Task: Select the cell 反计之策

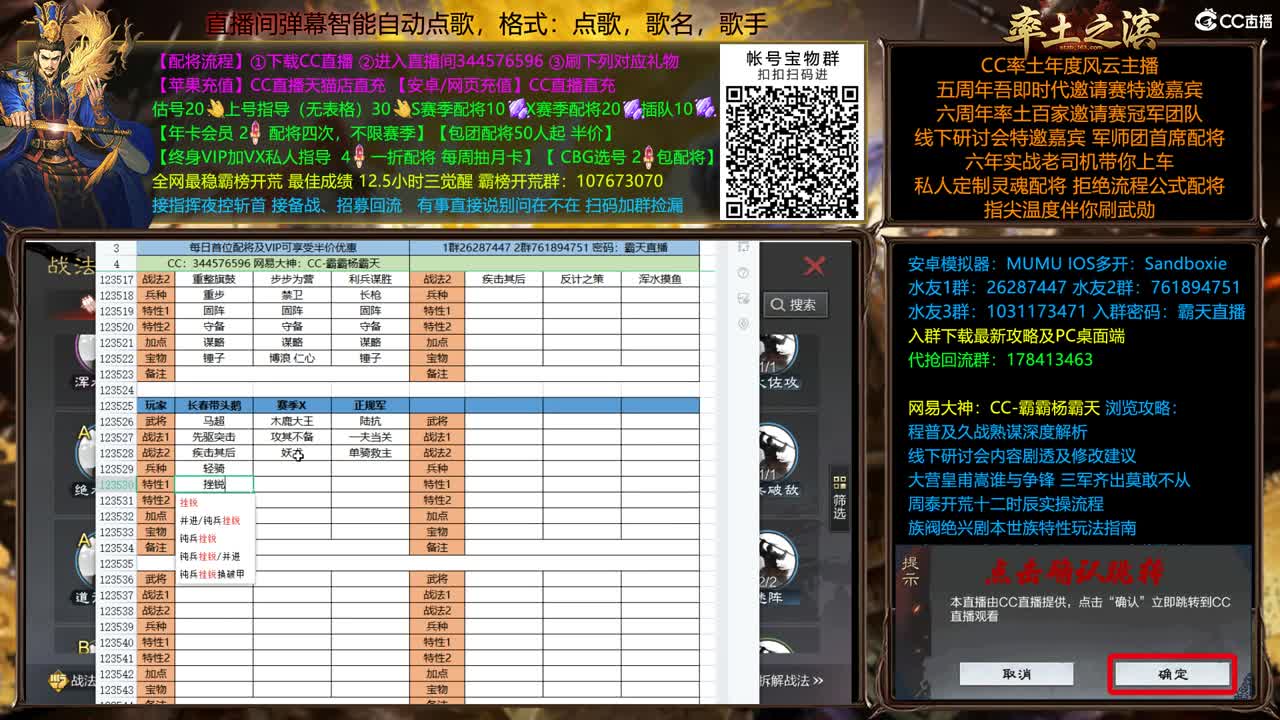Action: 582,279
